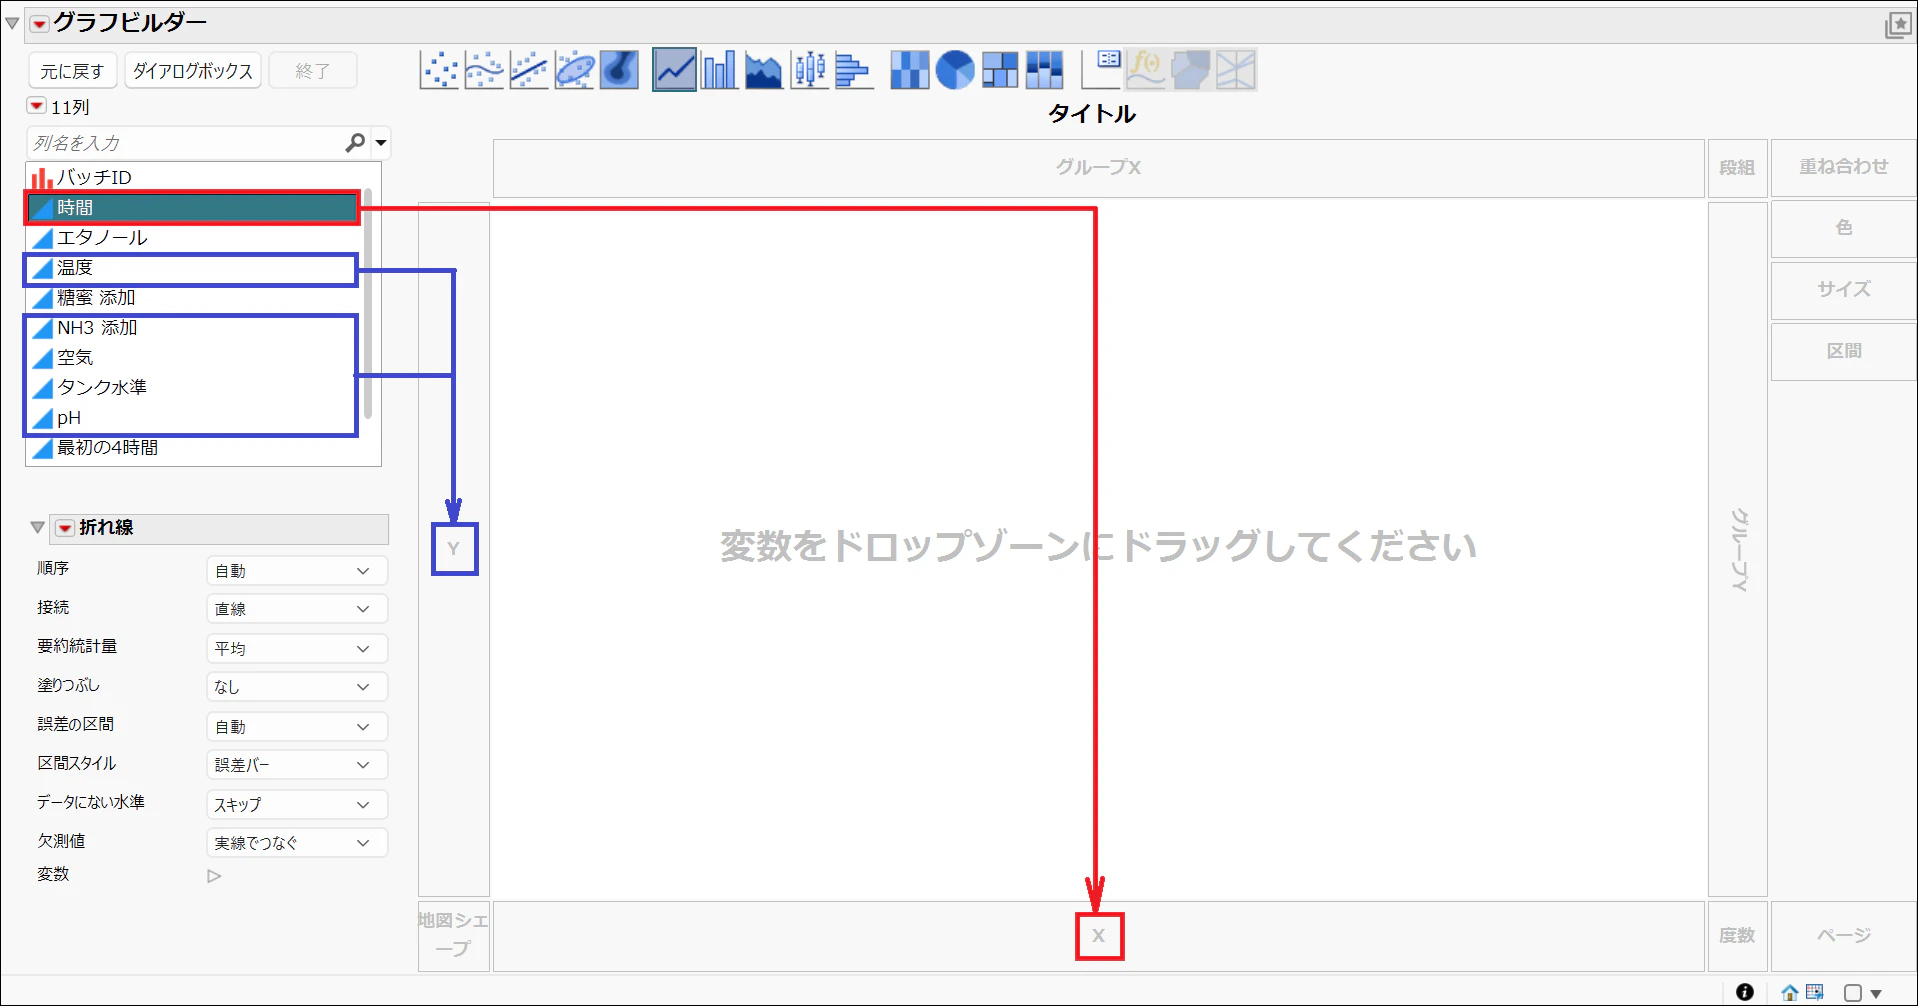Click the サイズ drop zone
The height and width of the screenshot is (1006, 1918).
tap(1844, 290)
